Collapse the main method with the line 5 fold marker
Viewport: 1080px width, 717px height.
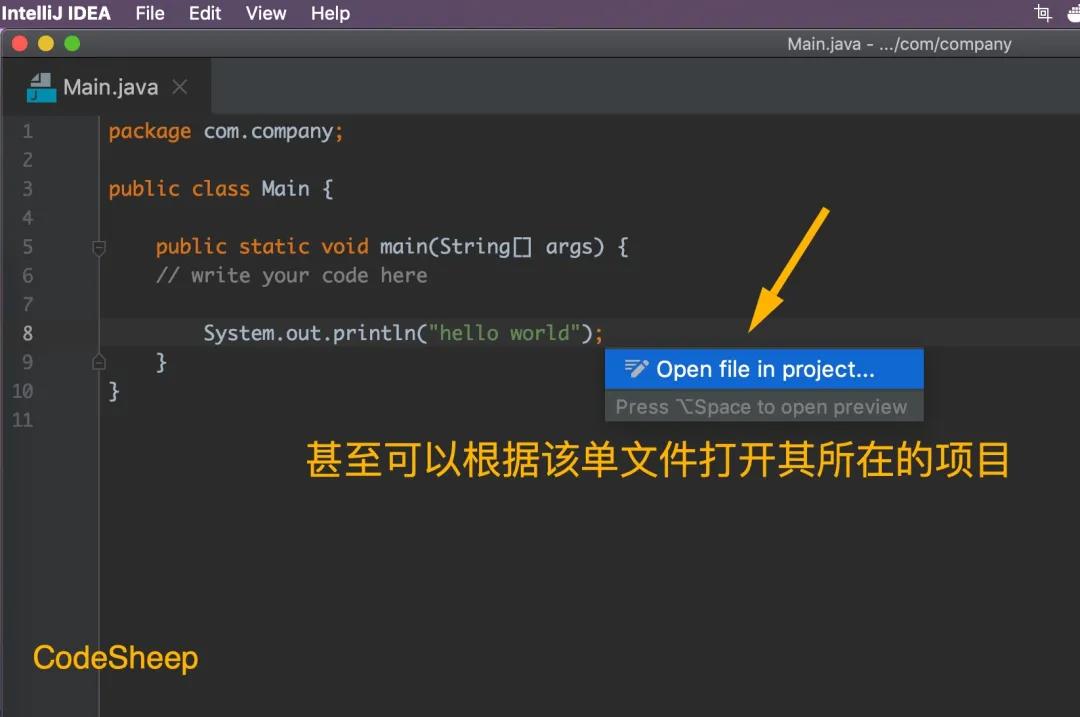pos(99,247)
